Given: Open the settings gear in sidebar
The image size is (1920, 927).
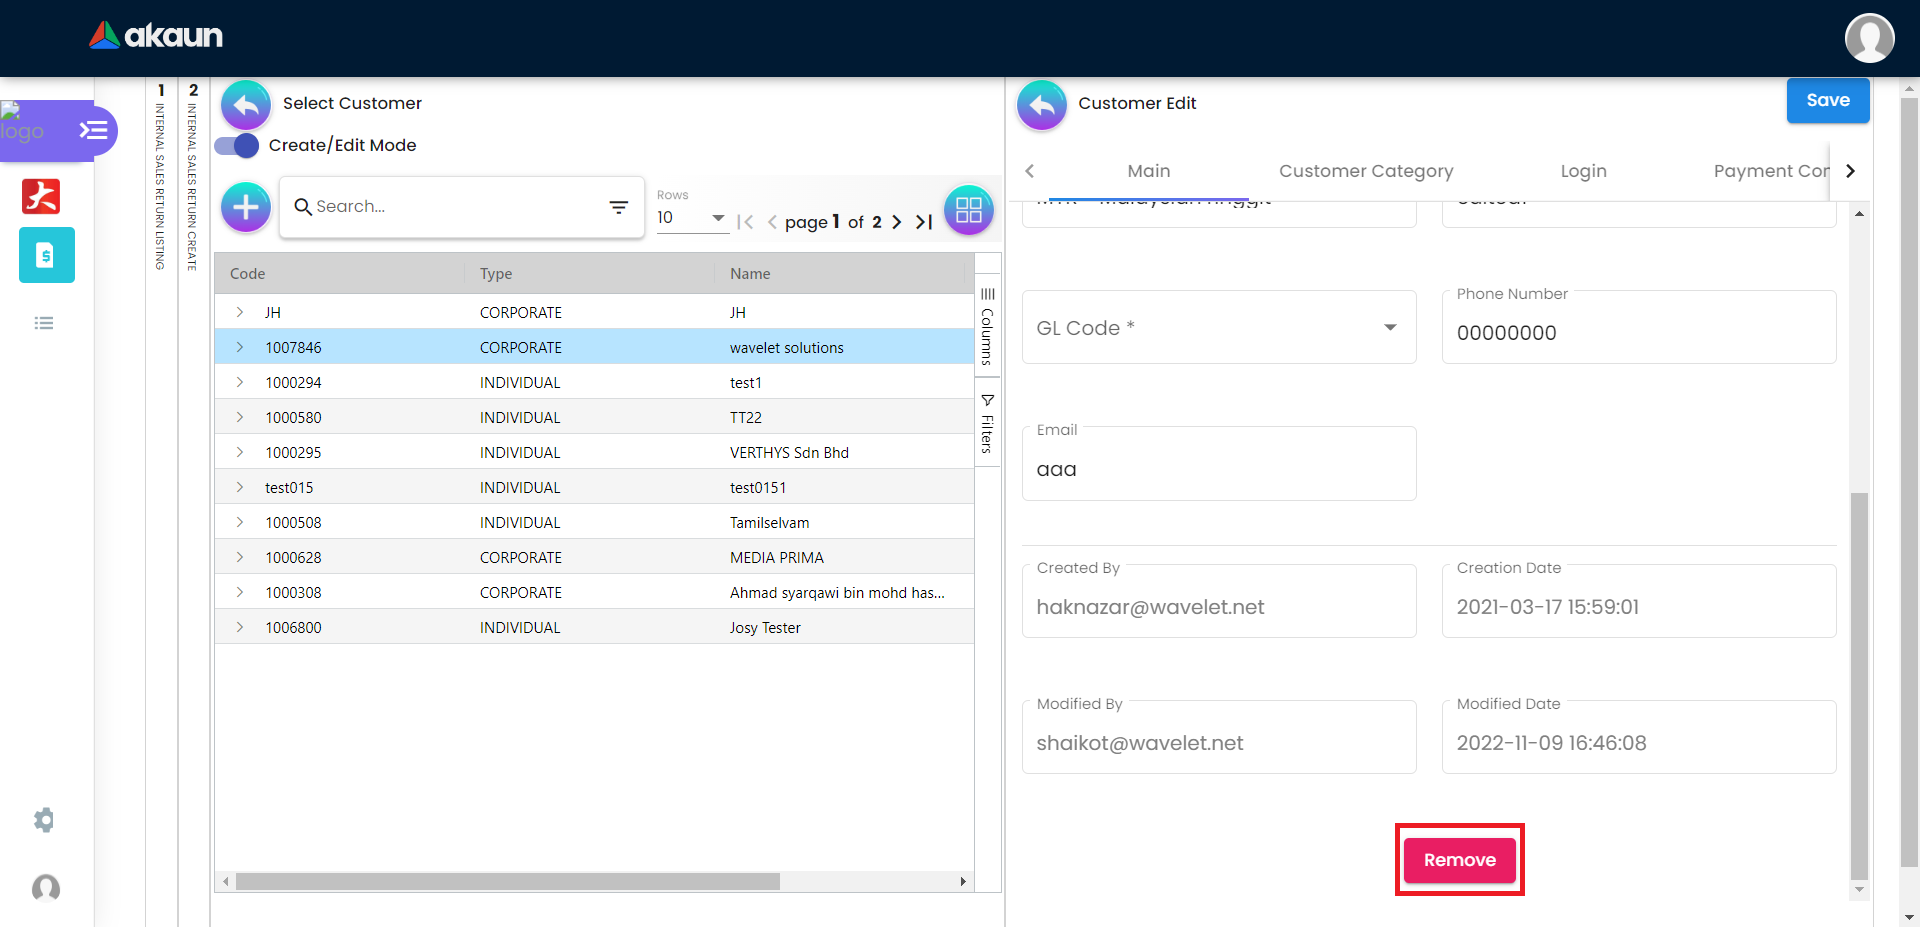Looking at the screenshot, I should click(44, 820).
